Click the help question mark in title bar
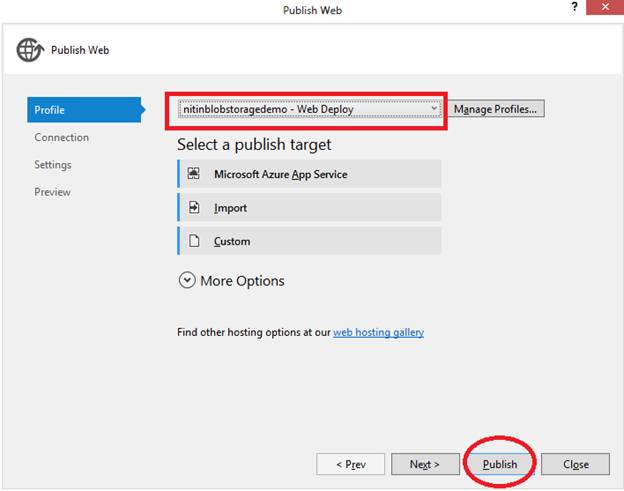Viewport: 624px width, 491px height. coord(575,9)
